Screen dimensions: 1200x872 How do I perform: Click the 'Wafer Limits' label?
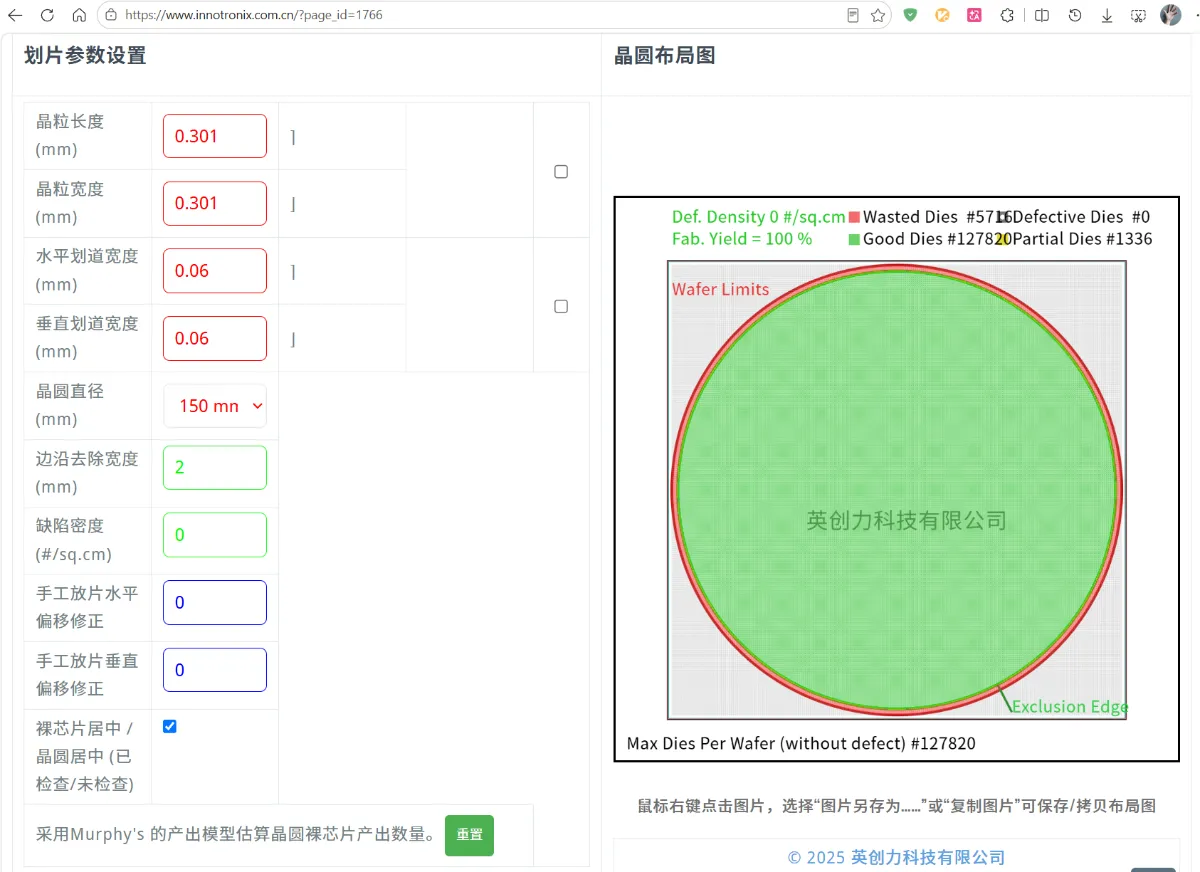point(721,289)
